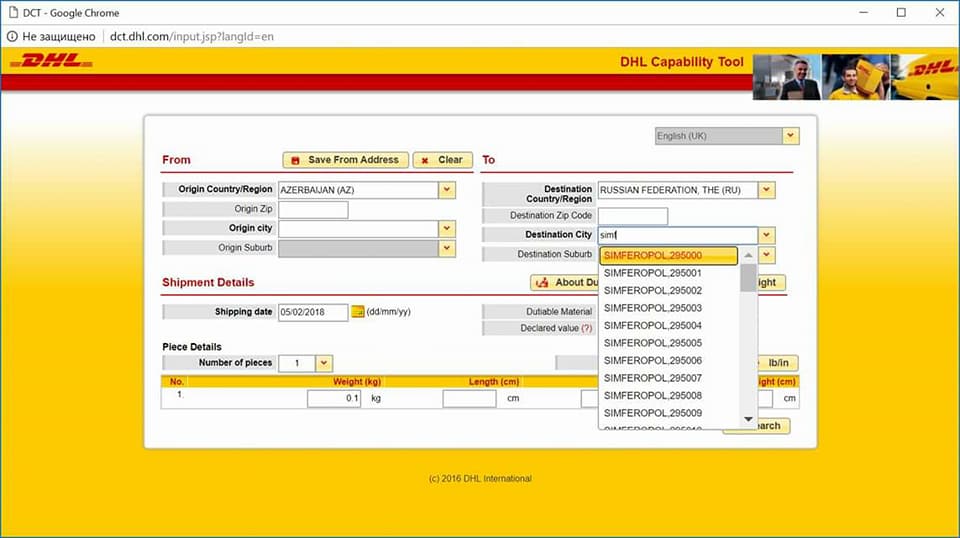Focus the Origin city input field
960x538 pixels.
tap(358, 228)
